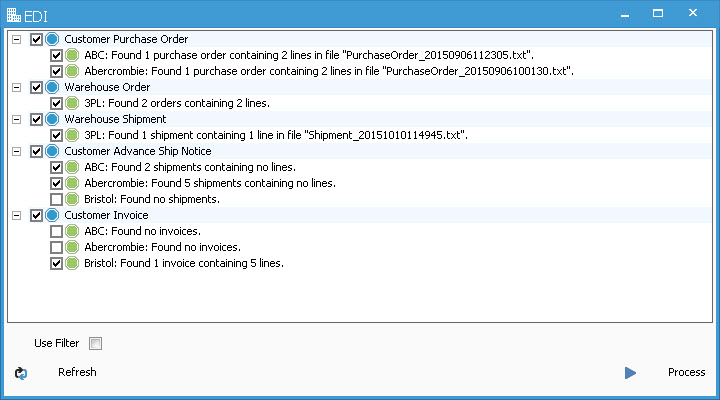Uncheck the Customer Advance Ship Notice checkbox
720x400 pixels.
click(x=36, y=152)
